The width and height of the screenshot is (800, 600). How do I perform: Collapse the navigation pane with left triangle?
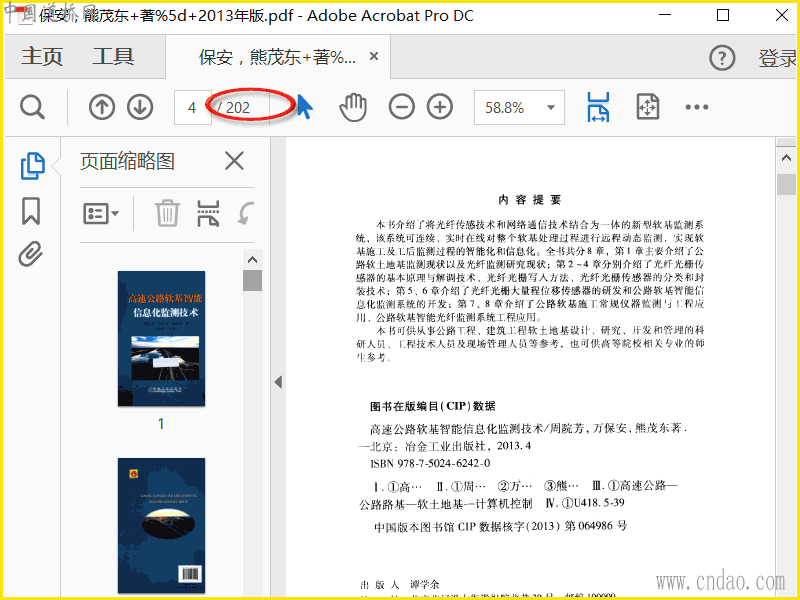point(278,382)
